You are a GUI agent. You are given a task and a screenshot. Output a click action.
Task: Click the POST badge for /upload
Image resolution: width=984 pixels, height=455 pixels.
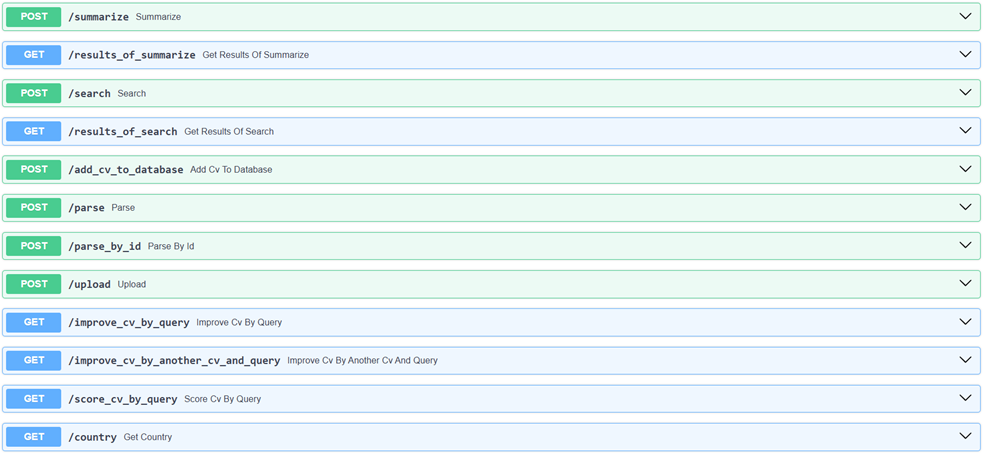[34, 284]
